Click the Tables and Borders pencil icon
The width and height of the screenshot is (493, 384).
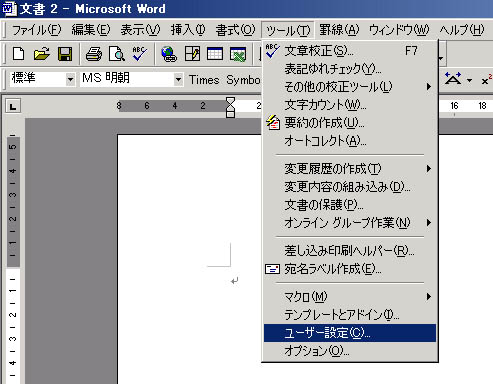[192, 54]
